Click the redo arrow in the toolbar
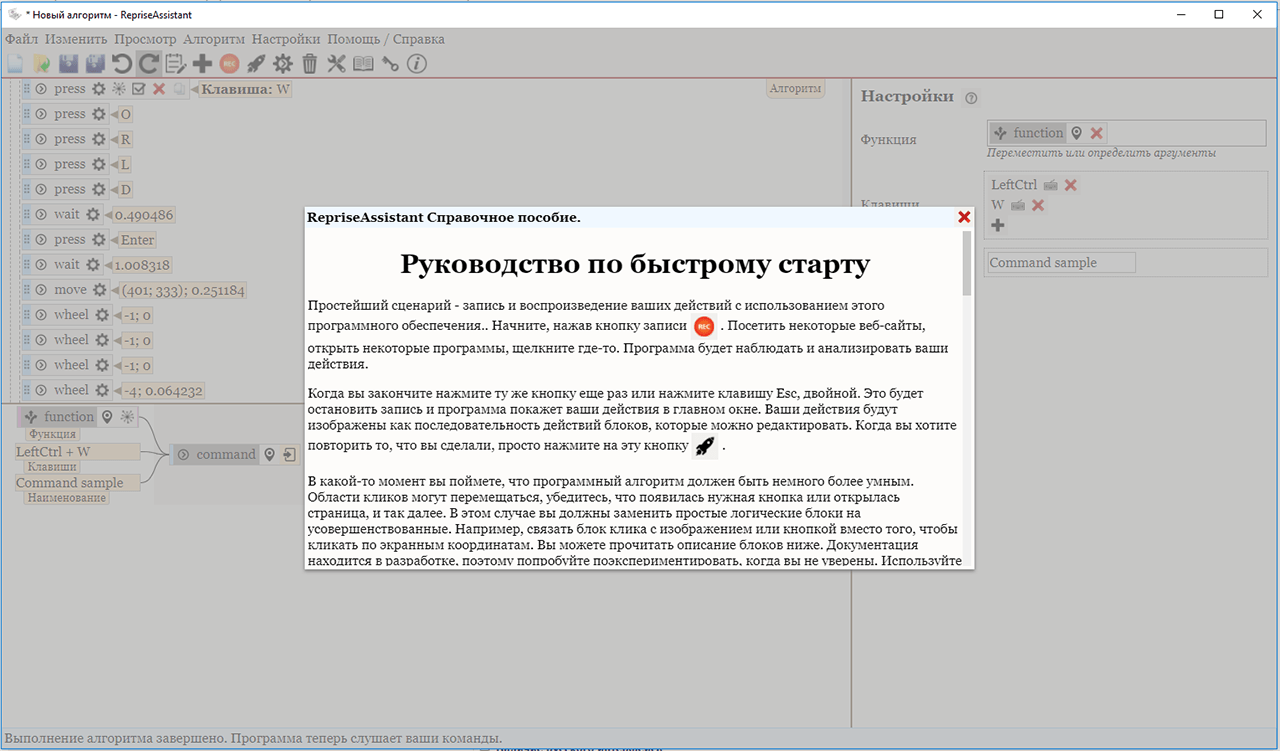 point(148,64)
